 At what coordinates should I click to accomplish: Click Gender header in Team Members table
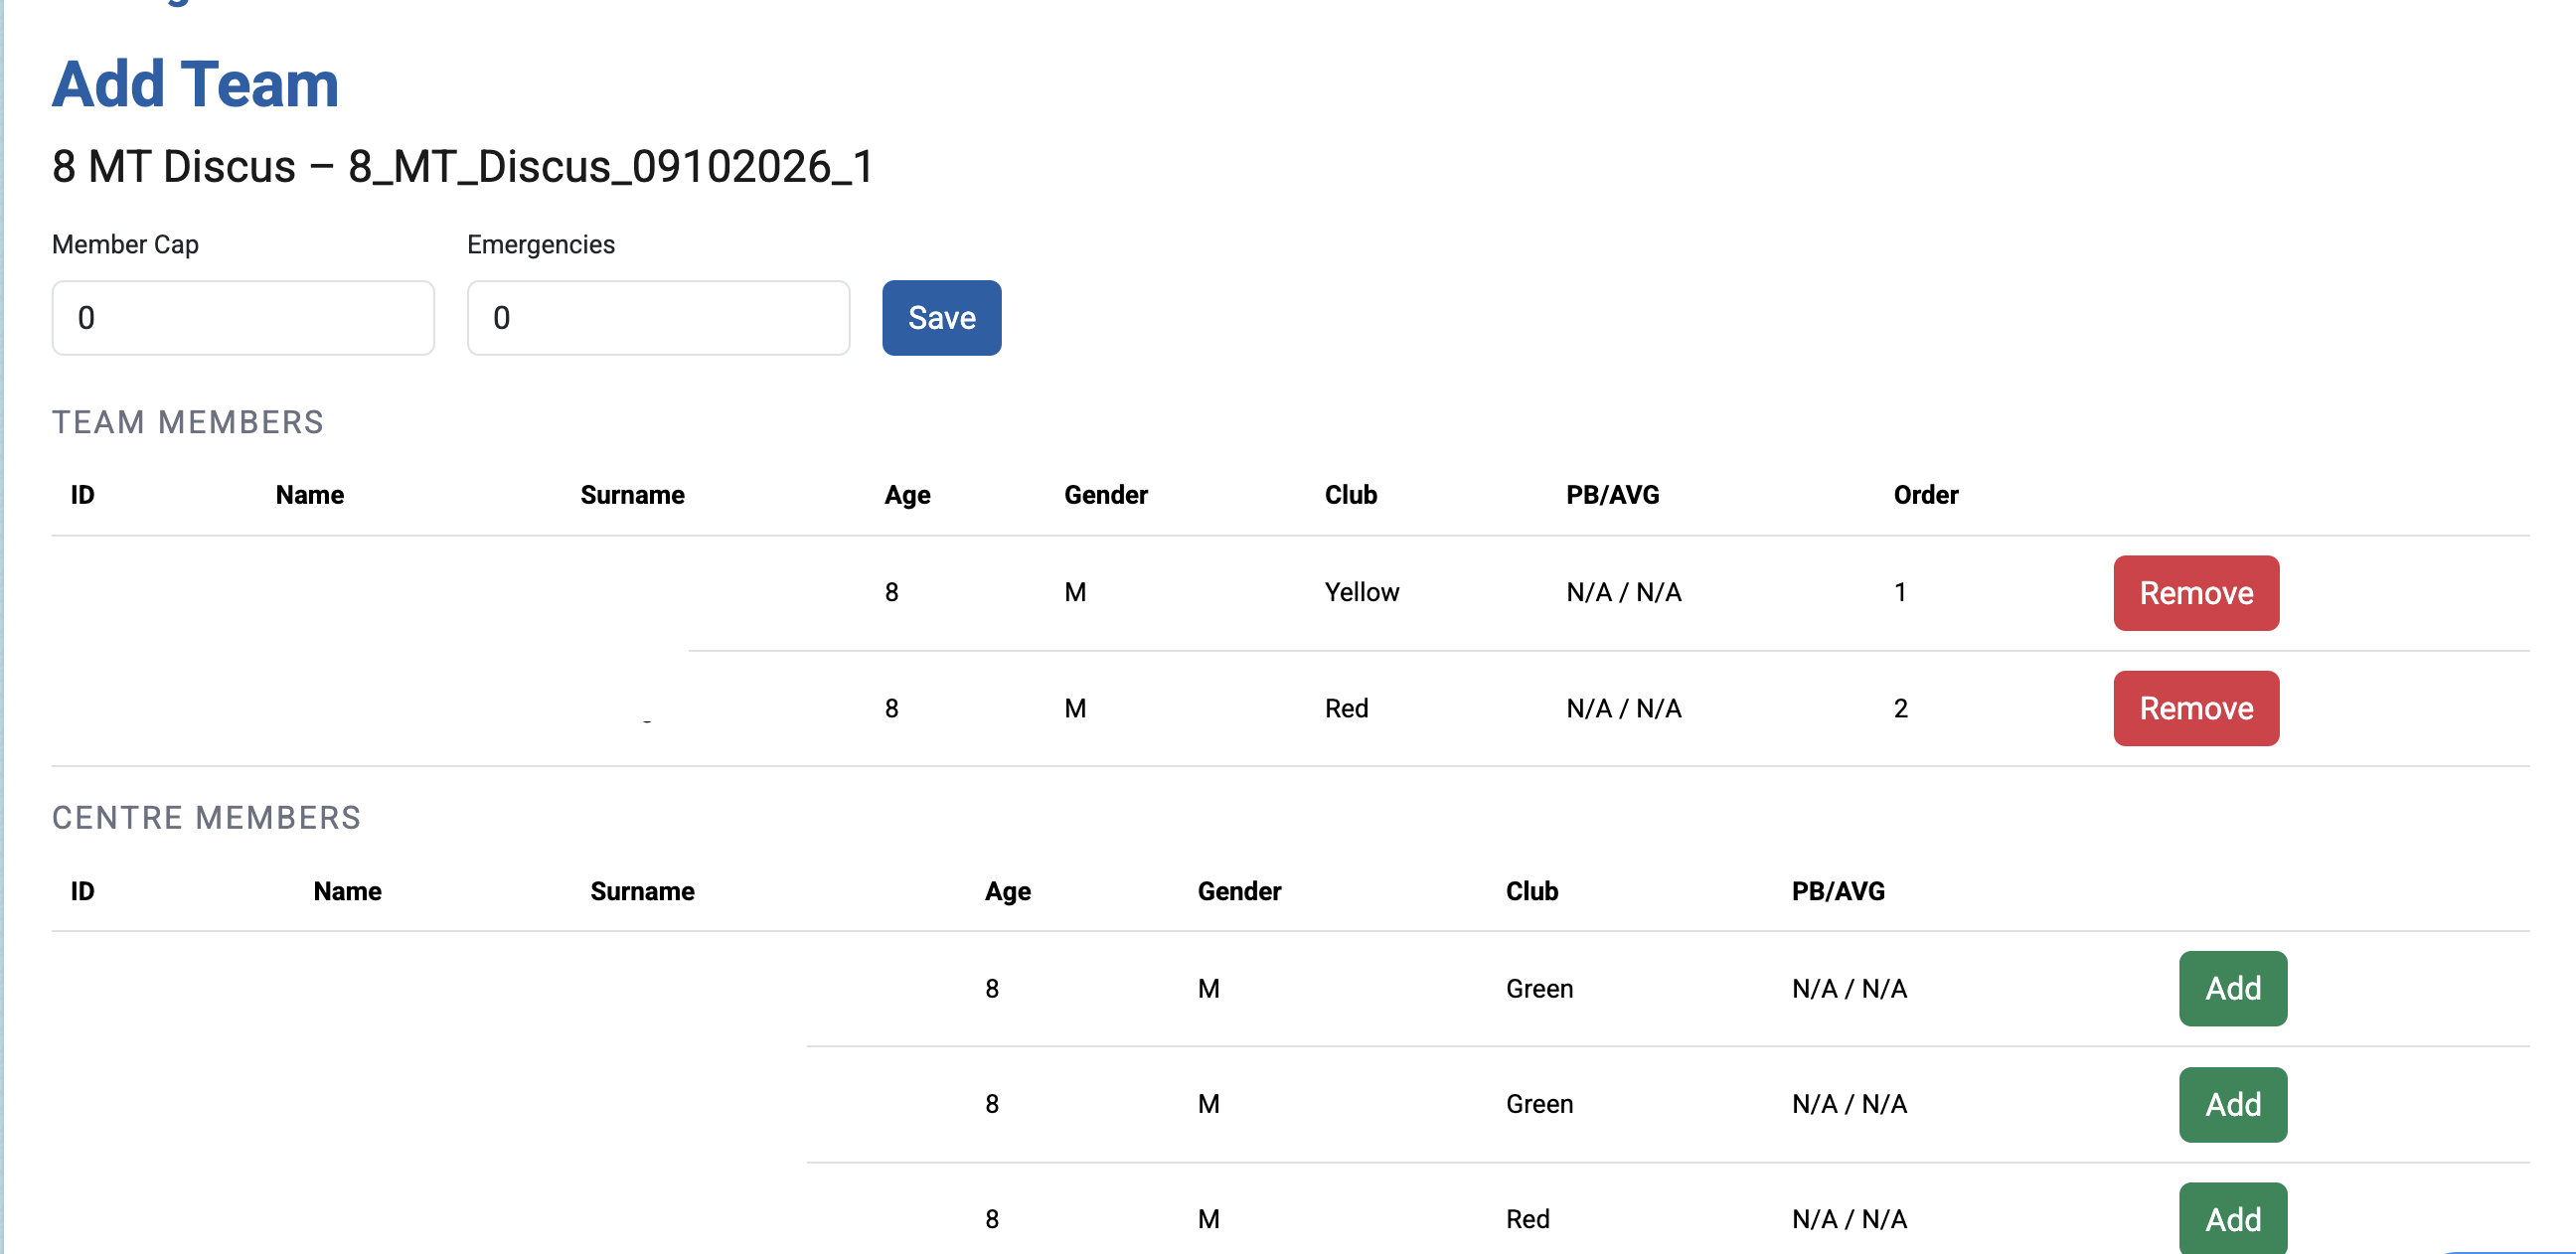pos(1105,495)
